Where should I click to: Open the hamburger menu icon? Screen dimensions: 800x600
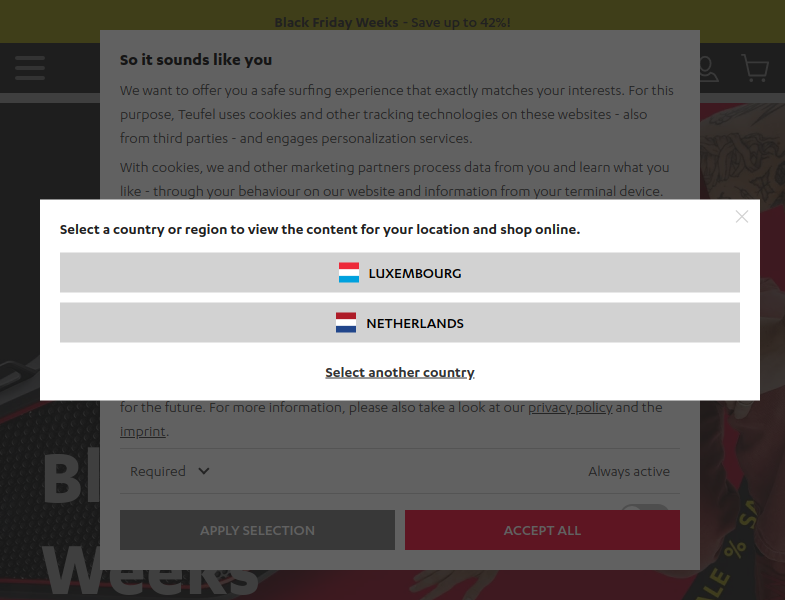pos(30,68)
